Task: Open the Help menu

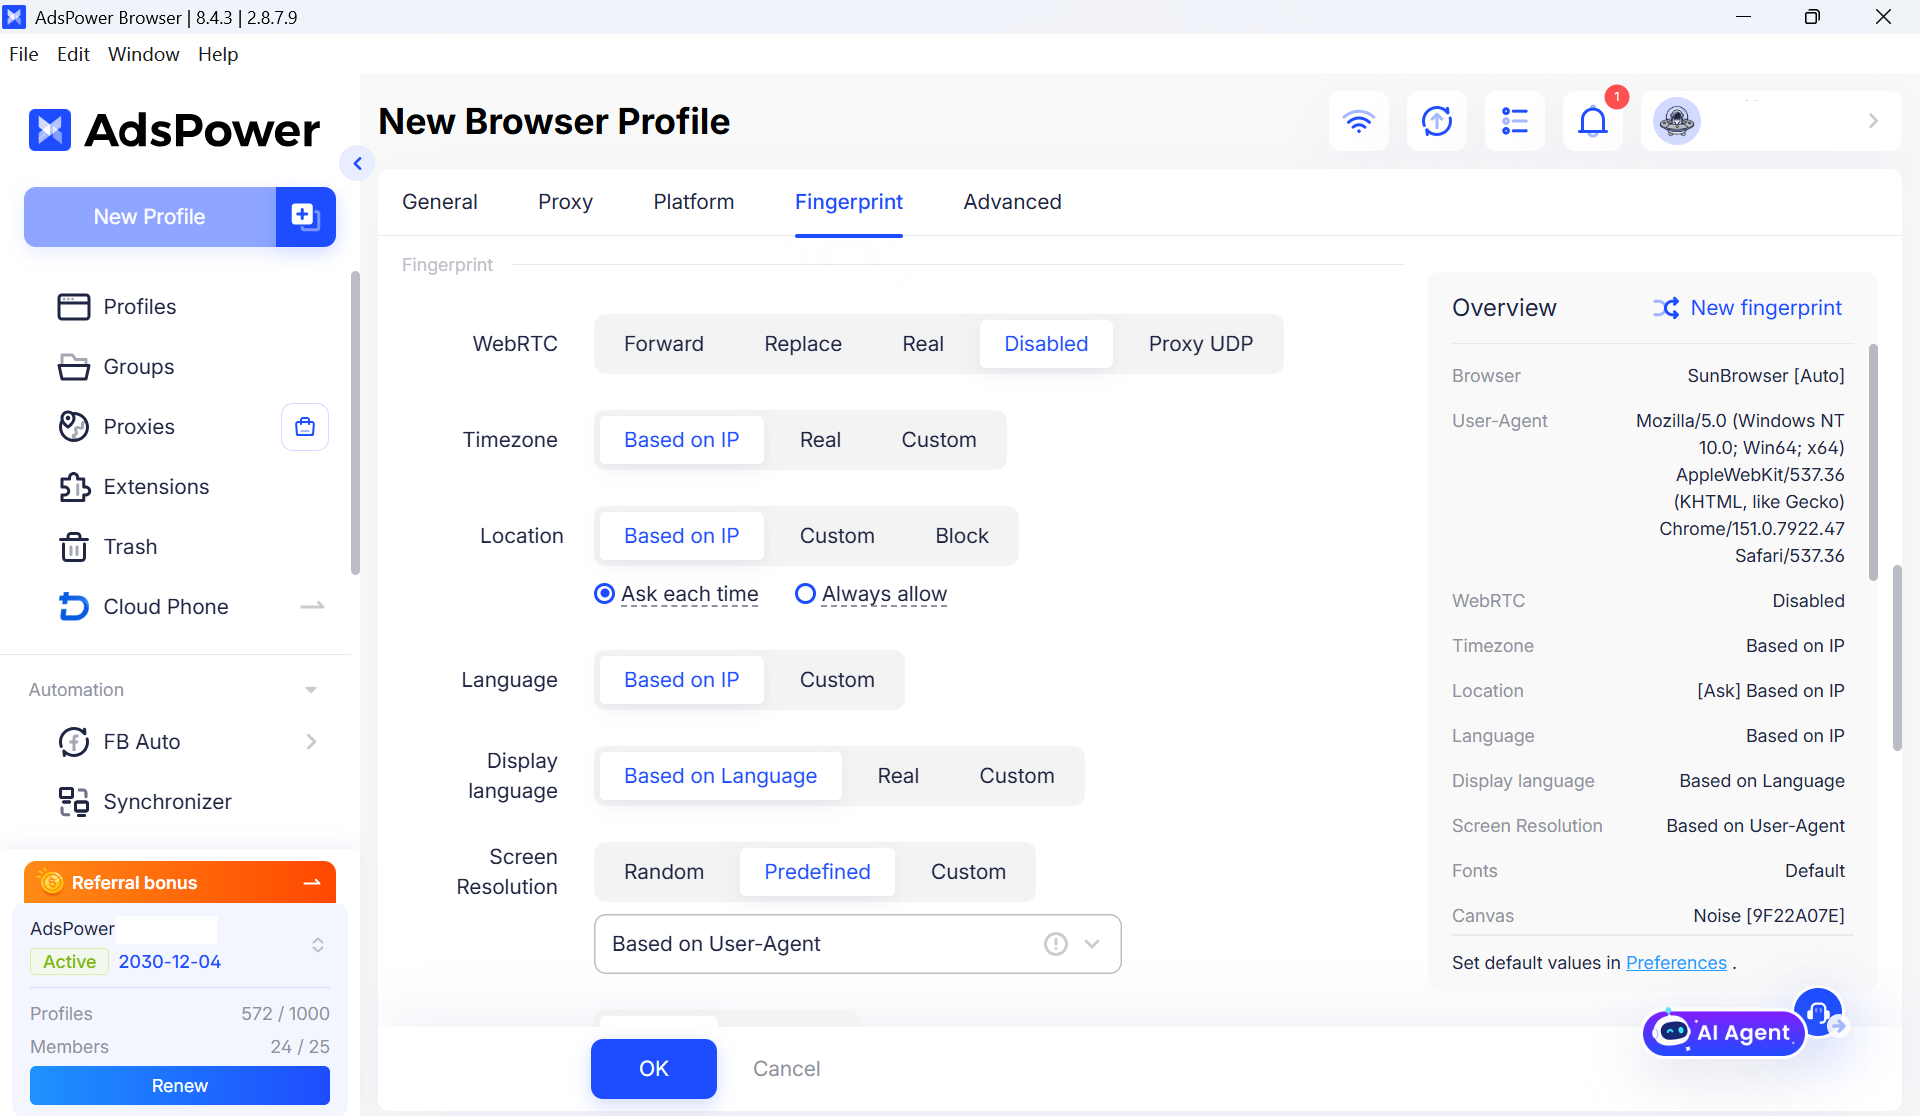Action: tap(218, 54)
